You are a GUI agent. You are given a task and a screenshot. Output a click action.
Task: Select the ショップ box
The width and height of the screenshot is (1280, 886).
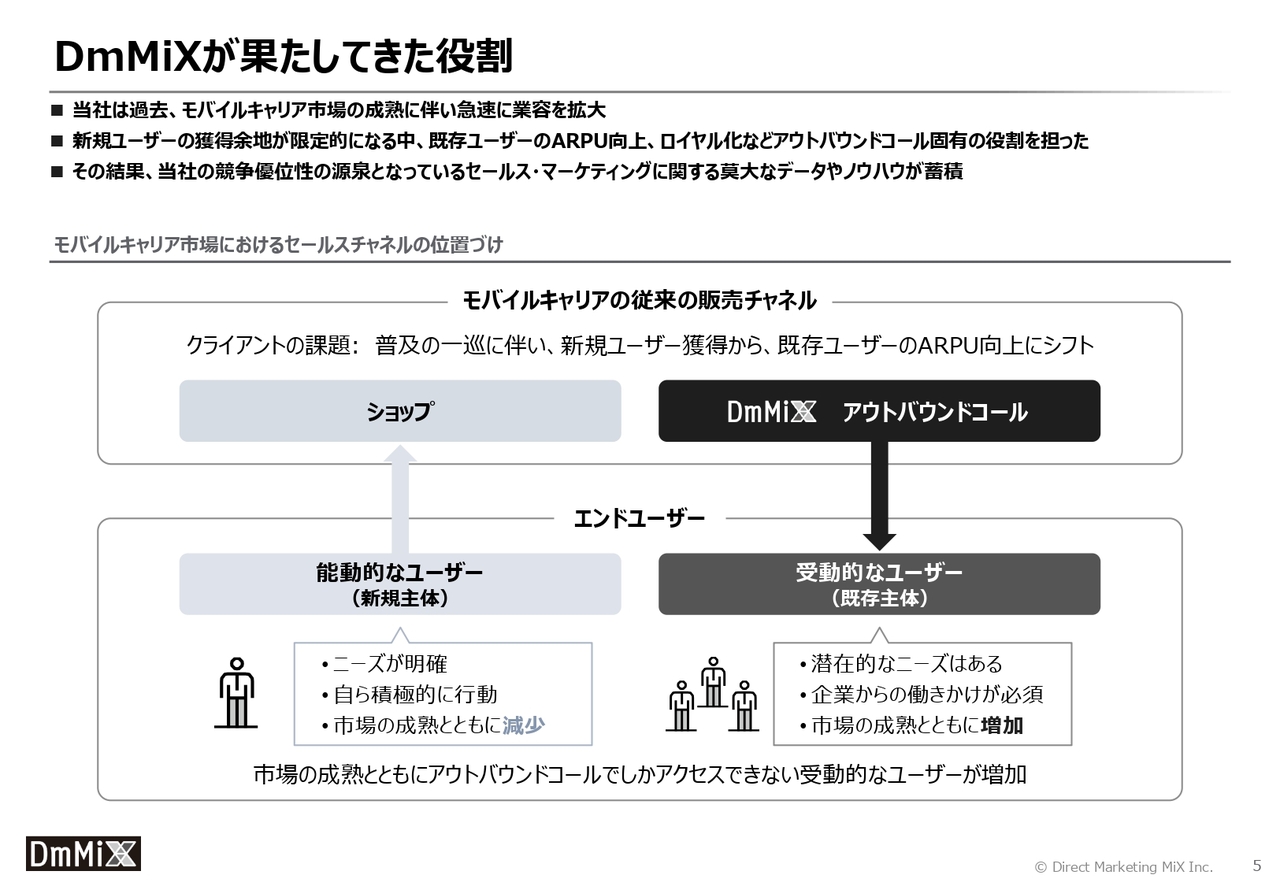(x=400, y=411)
